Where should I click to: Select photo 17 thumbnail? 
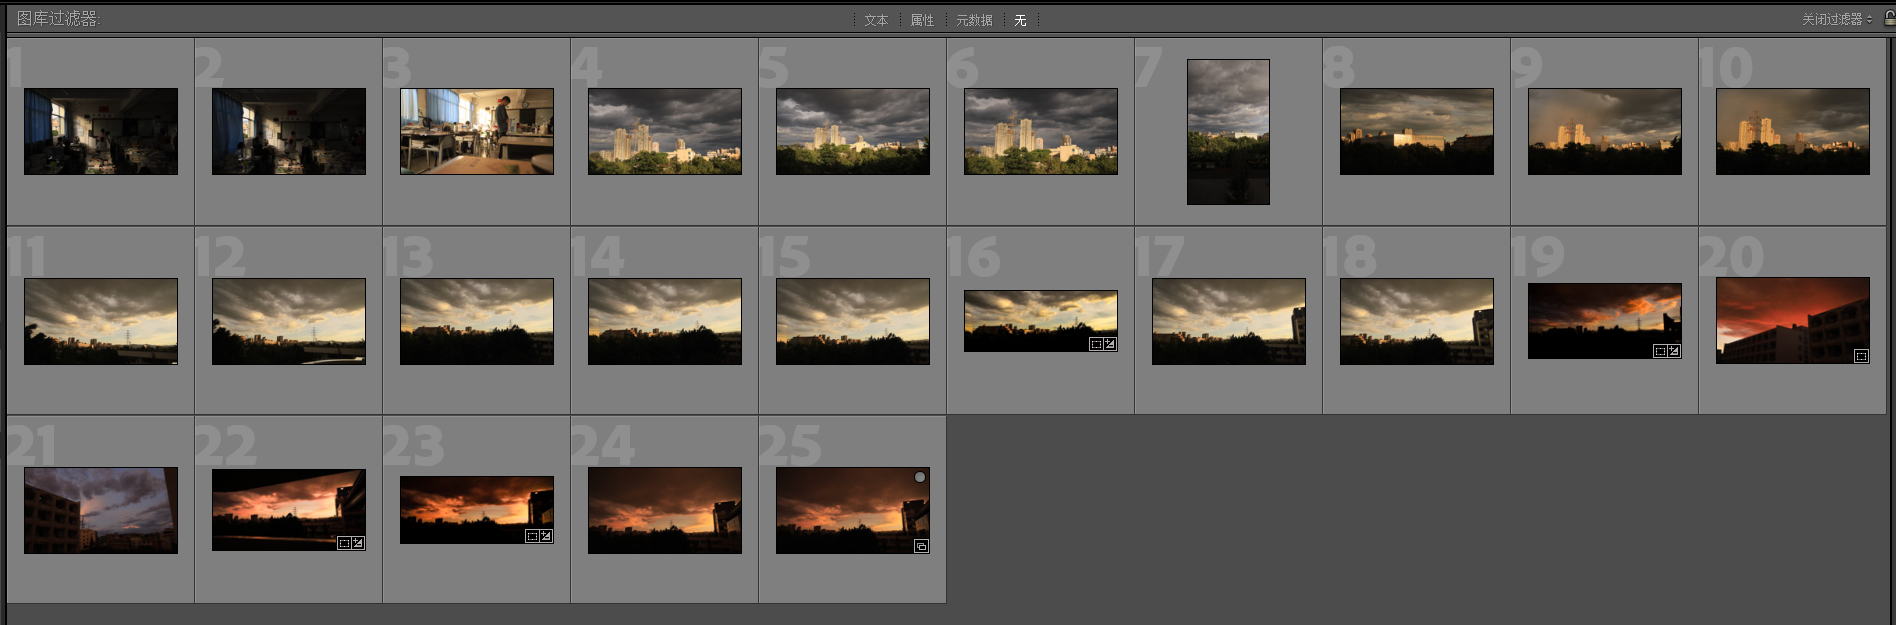click(x=1229, y=321)
